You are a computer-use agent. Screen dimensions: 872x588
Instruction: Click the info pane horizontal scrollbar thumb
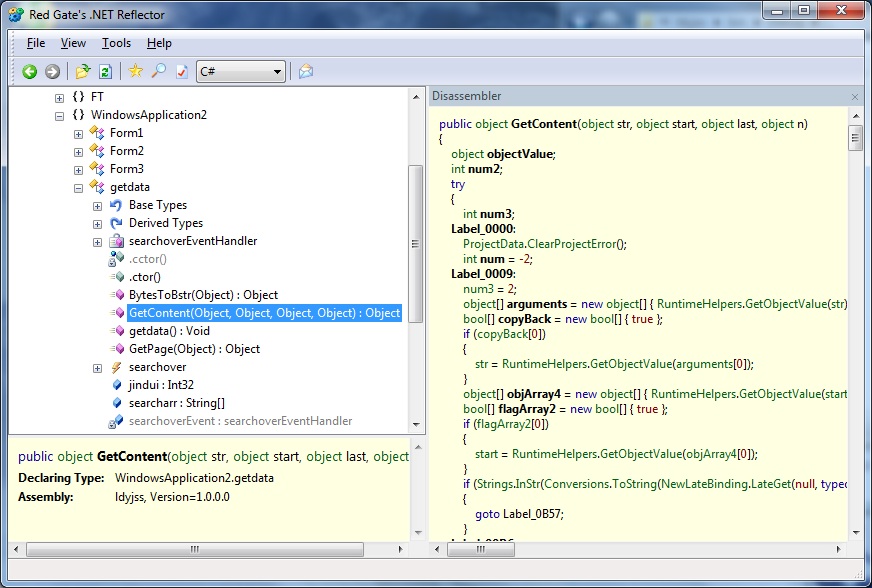tap(195, 550)
